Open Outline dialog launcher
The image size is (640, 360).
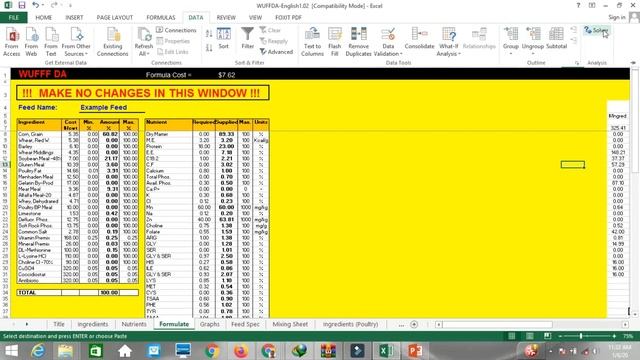(x=577, y=63)
